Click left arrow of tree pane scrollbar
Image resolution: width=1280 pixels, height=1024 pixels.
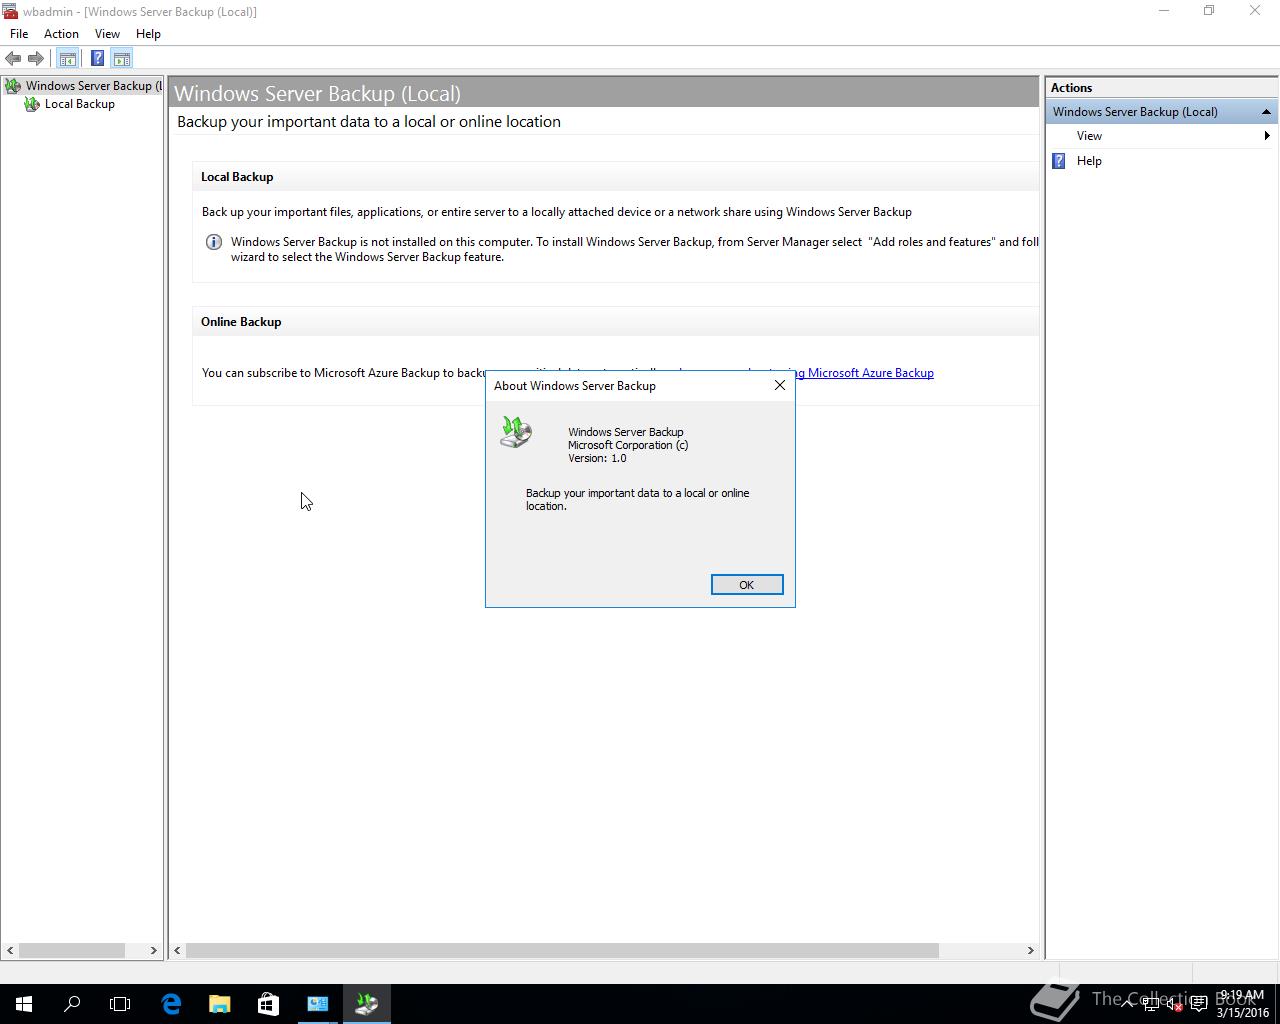point(10,950)
